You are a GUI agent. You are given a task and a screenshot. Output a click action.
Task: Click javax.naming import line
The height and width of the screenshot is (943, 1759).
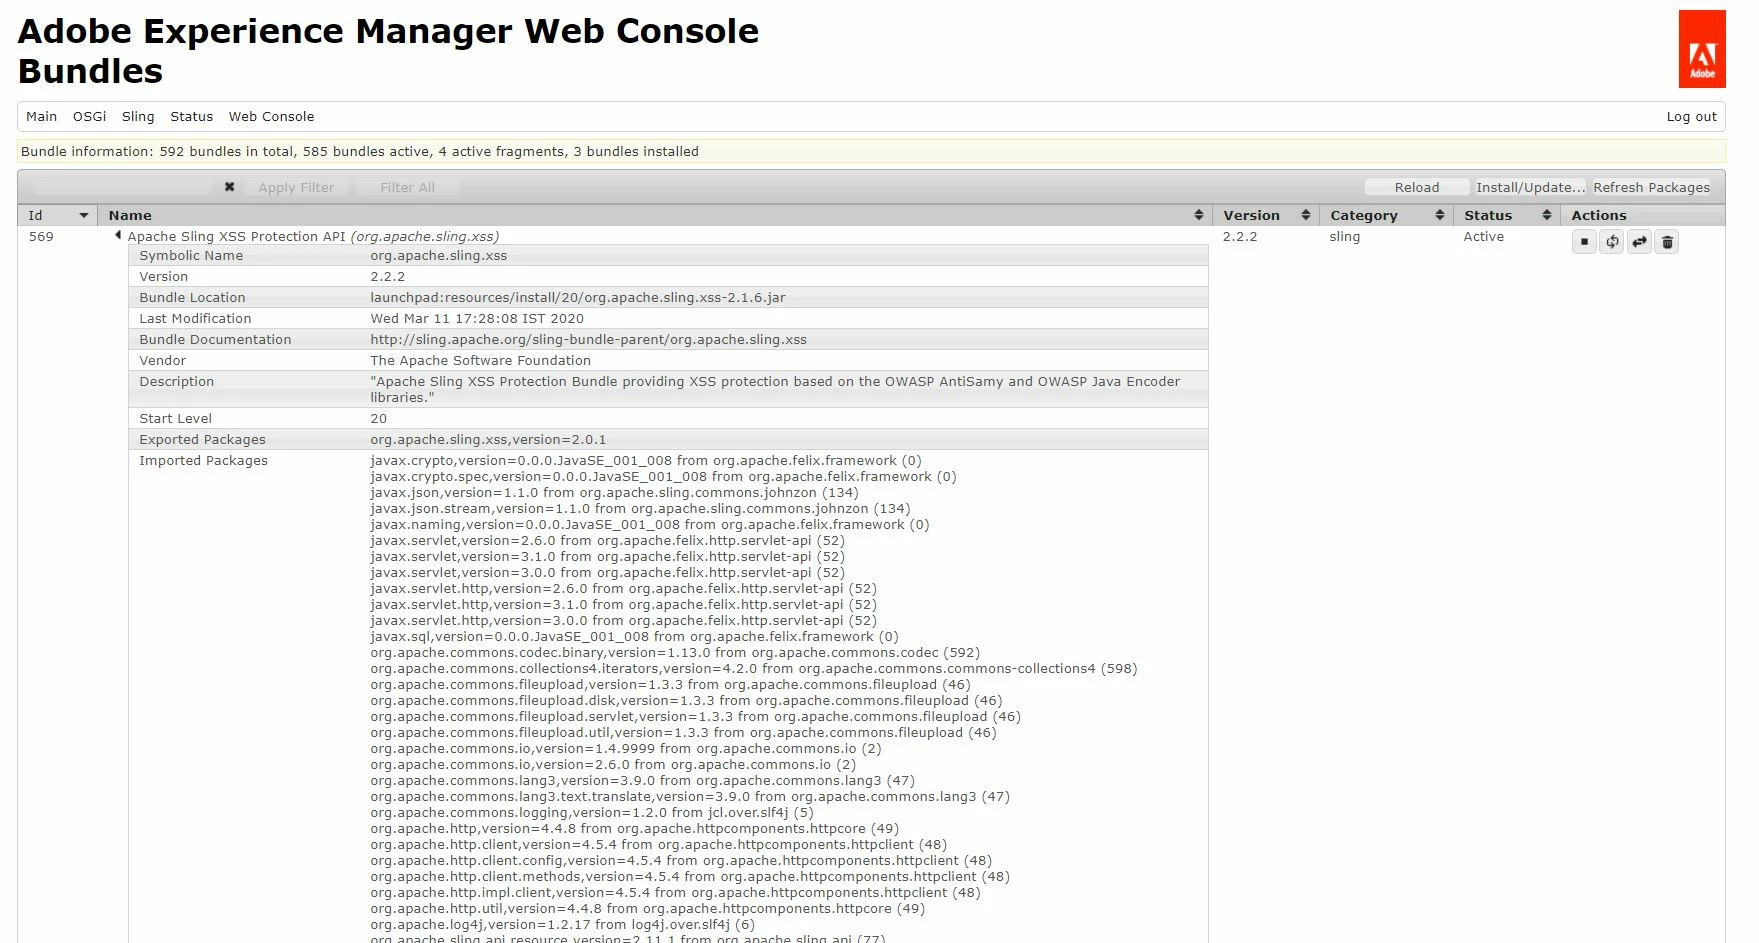point(650,525)
